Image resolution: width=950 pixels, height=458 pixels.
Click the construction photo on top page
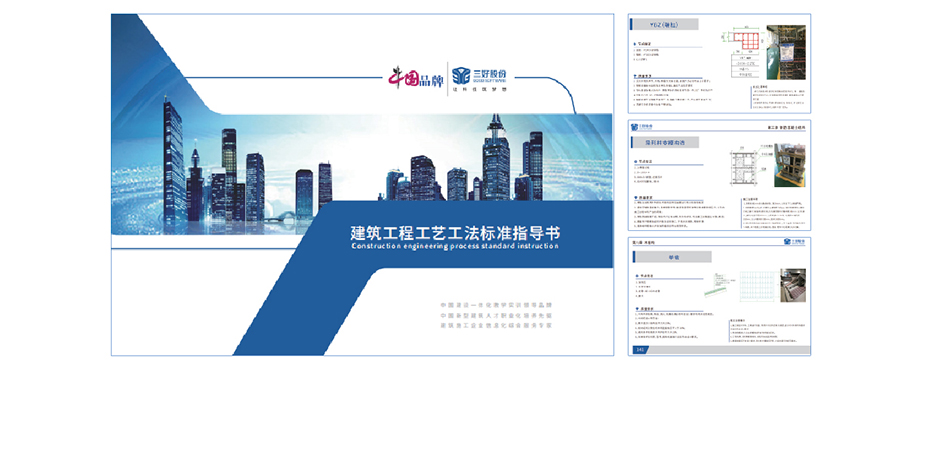786,50
